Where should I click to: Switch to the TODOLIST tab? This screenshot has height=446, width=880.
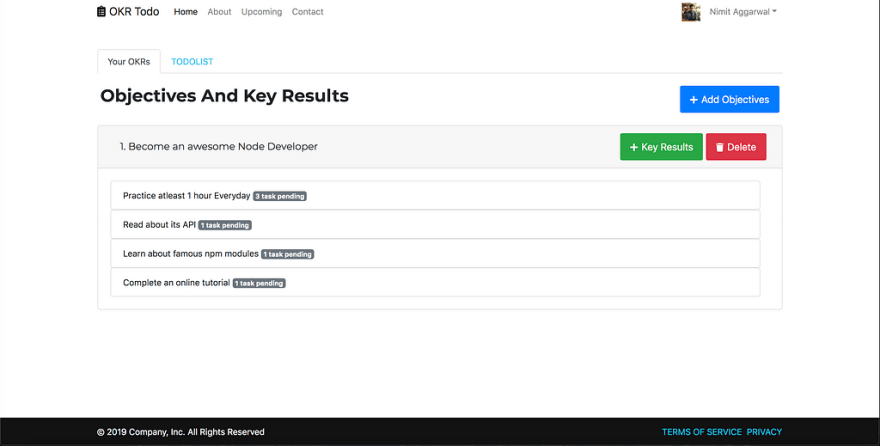[192, 62]
